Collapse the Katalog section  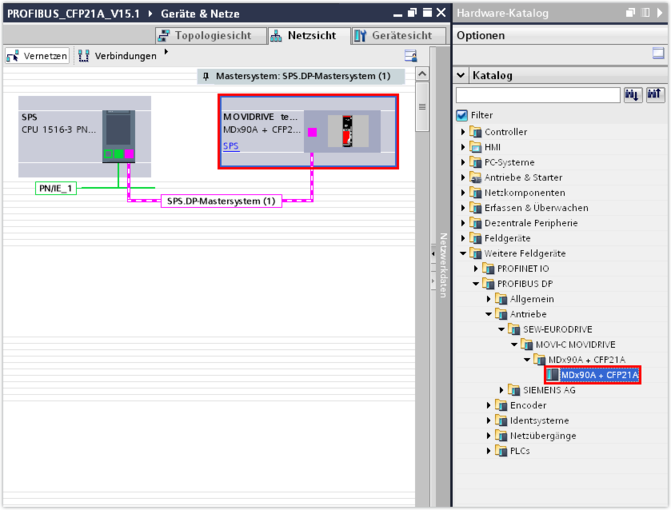[x=462, y=75]
